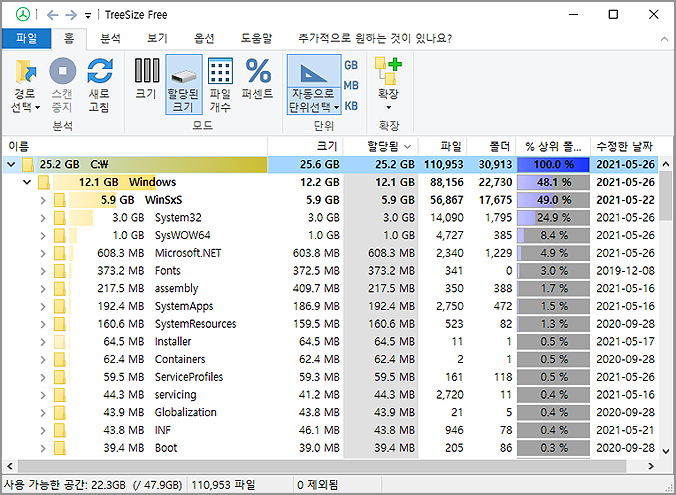Expand the System32 folder
Viewport: 676px width, 495px height.
[x=43, y=218]
